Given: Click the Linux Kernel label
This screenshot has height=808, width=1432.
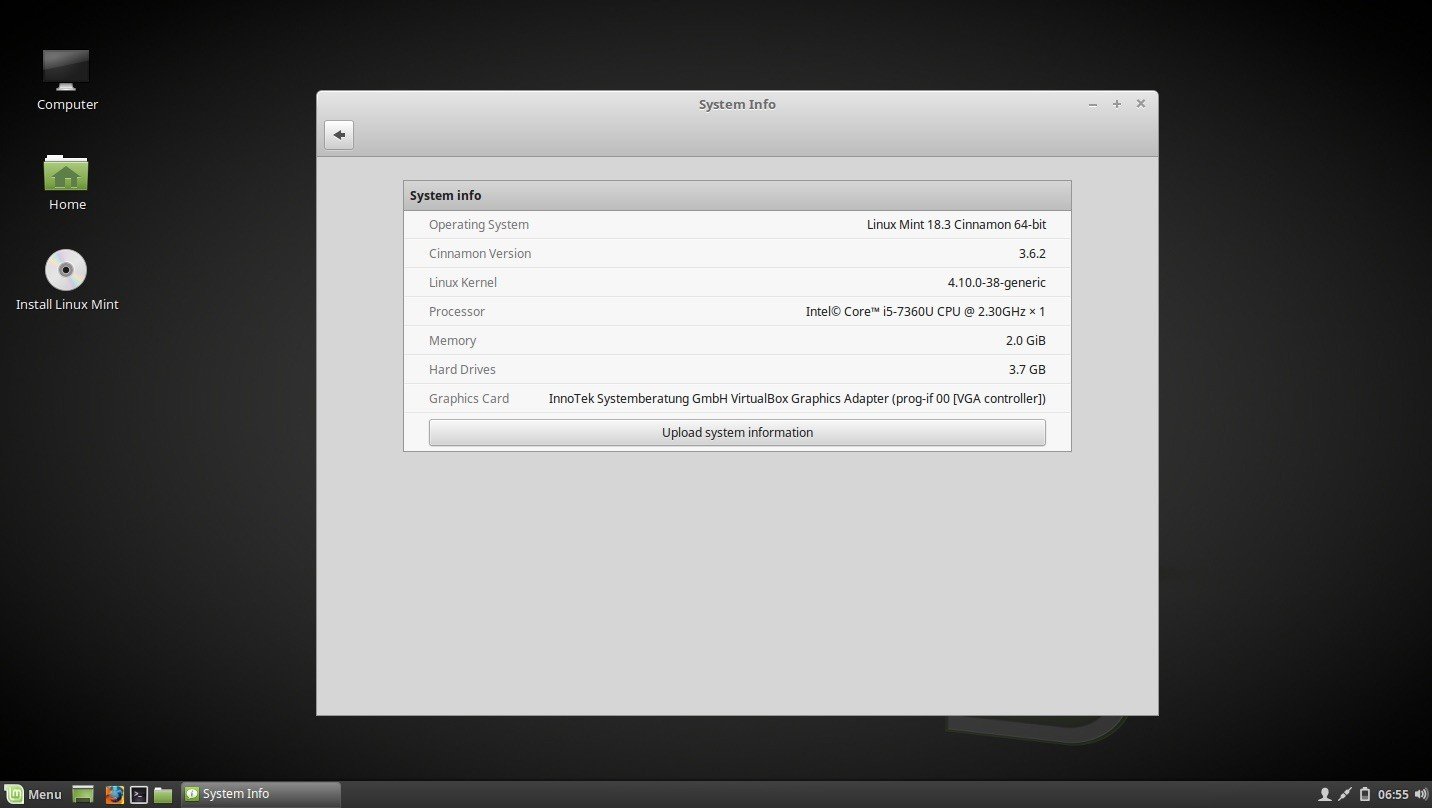Looking at the screenshot, I should click(x=463, y=283).
